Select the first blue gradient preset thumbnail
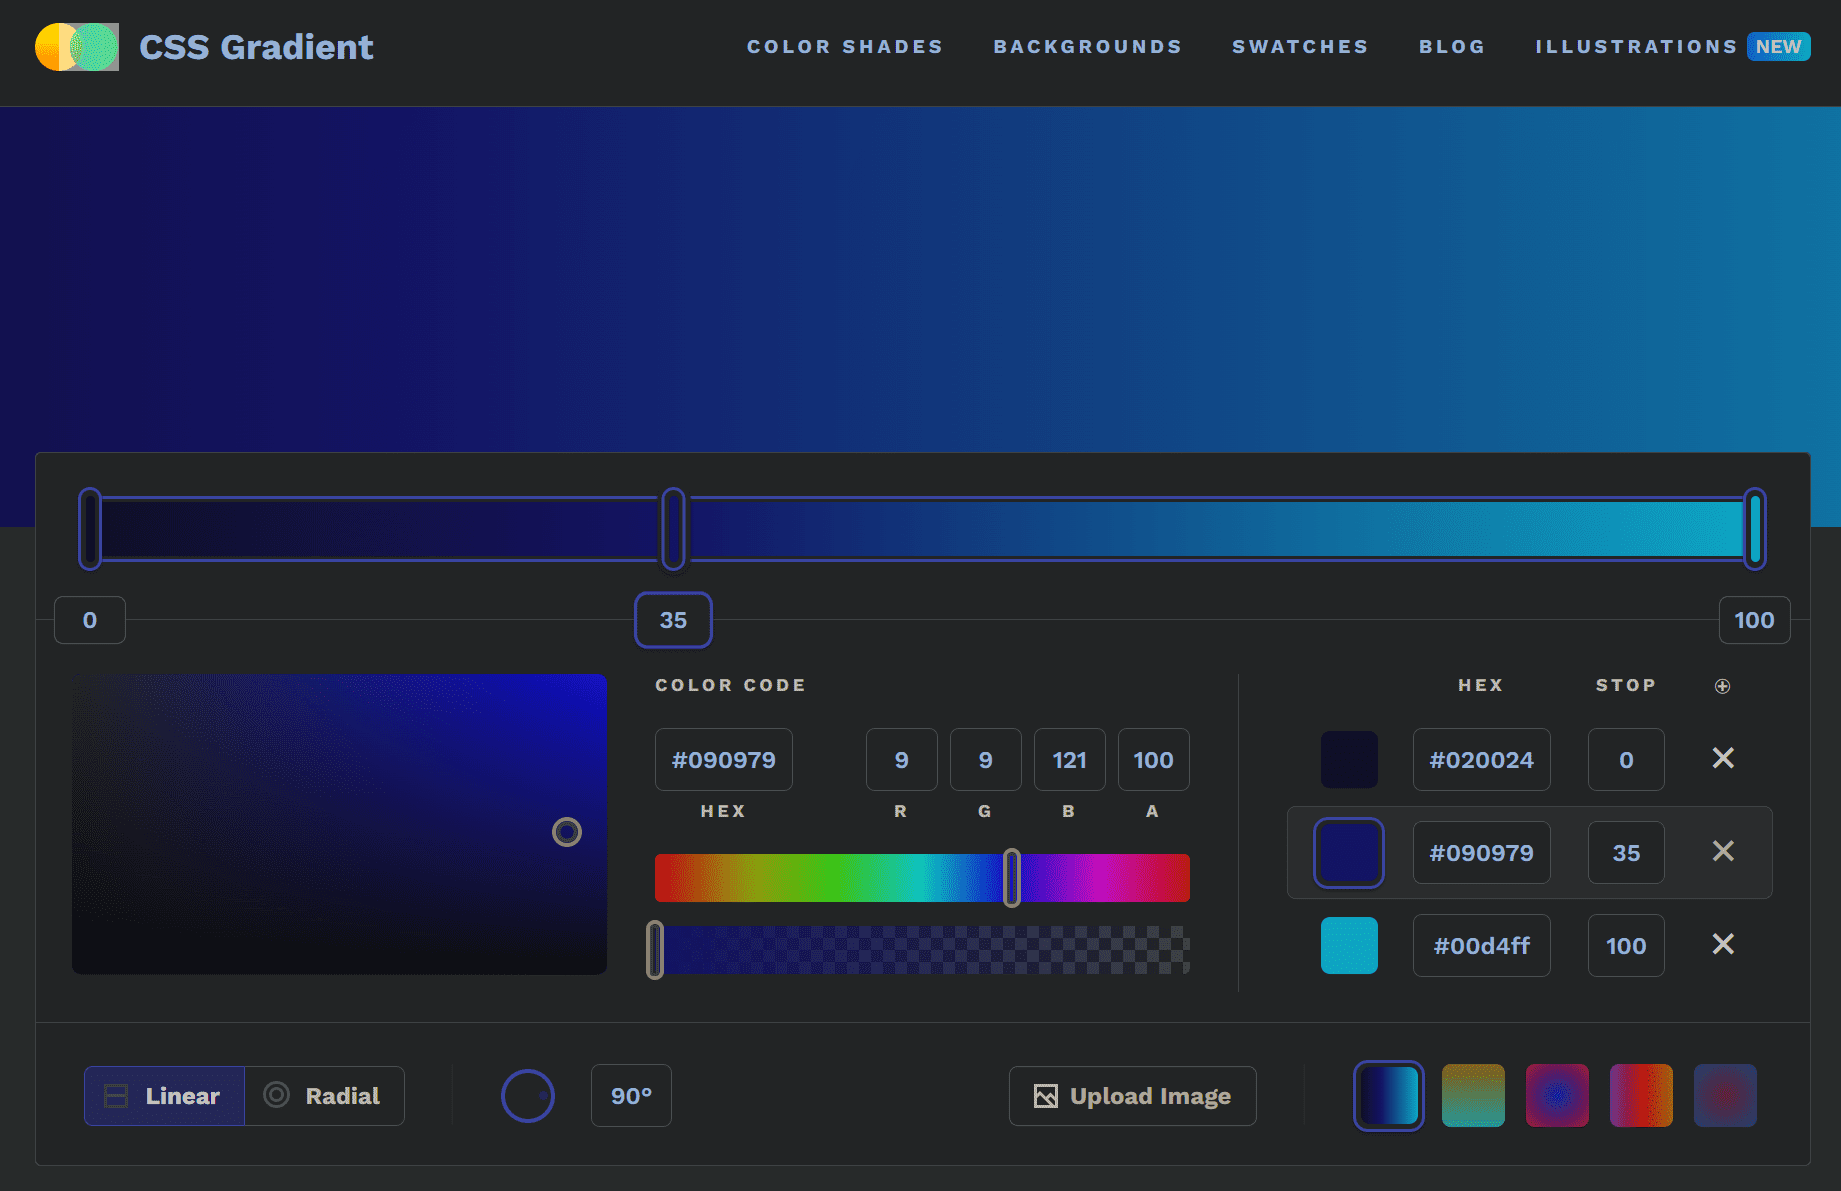 click(1388, 1096)
